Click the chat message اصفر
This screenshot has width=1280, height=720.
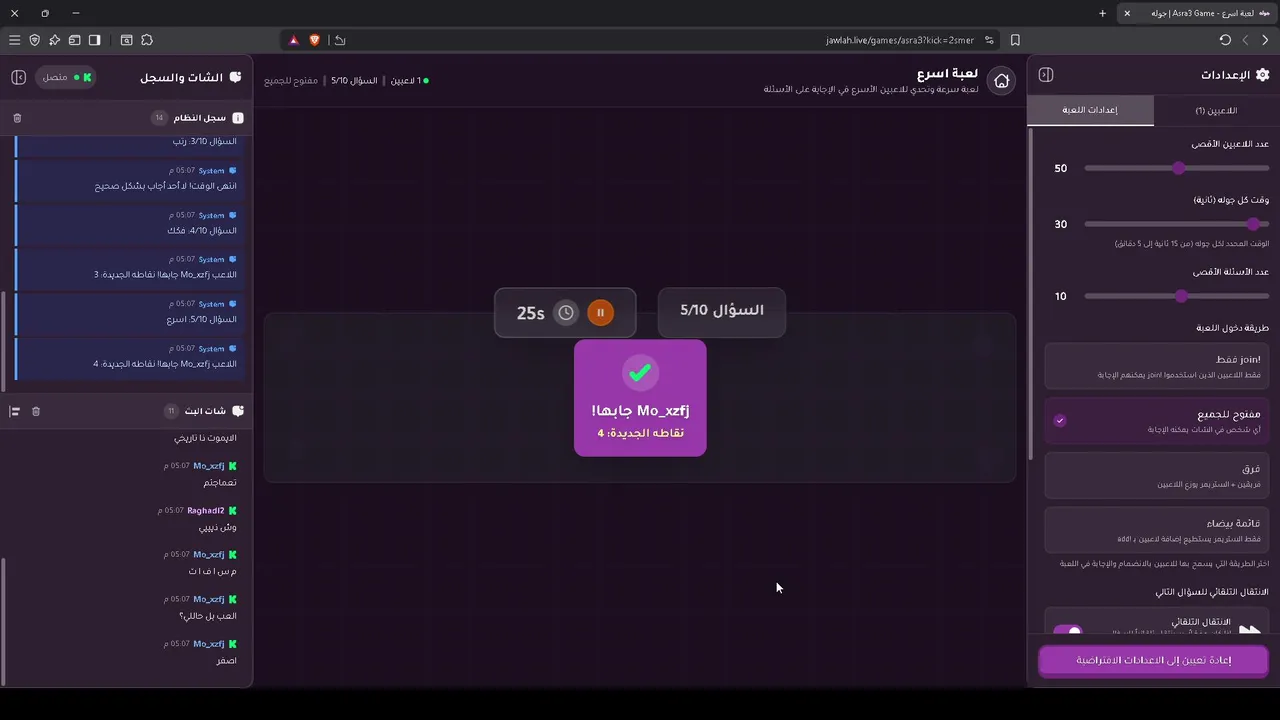pyautogui.click(x=227, y=661)
